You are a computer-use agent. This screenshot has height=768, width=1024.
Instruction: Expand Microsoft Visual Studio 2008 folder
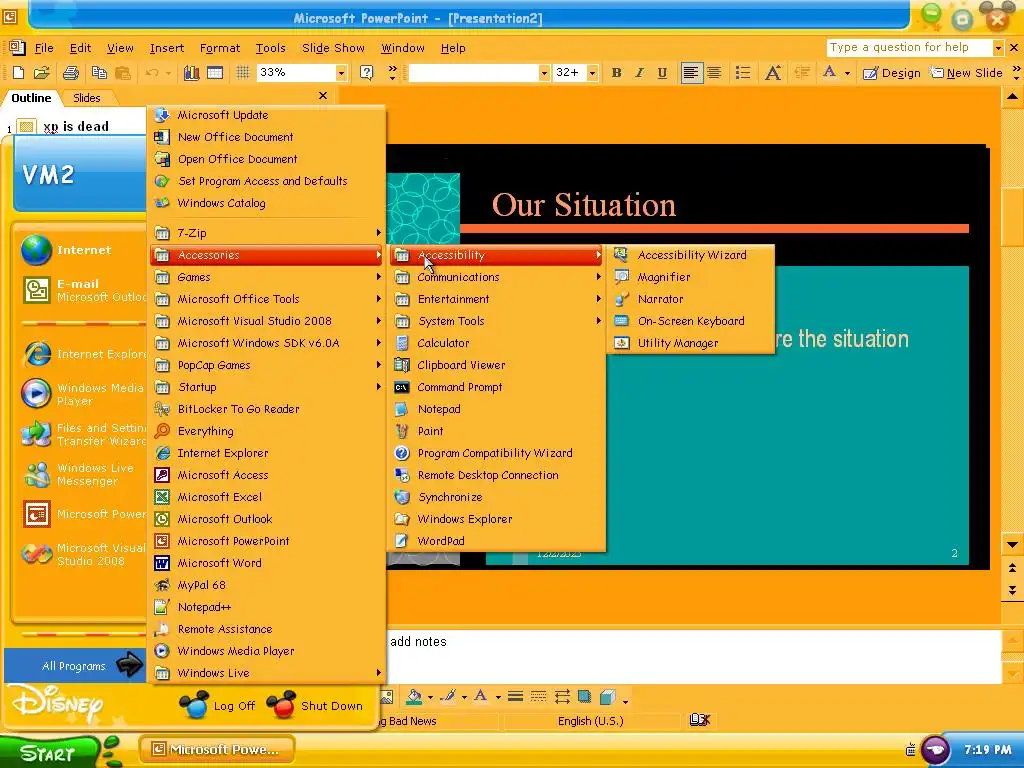point(267,321)
